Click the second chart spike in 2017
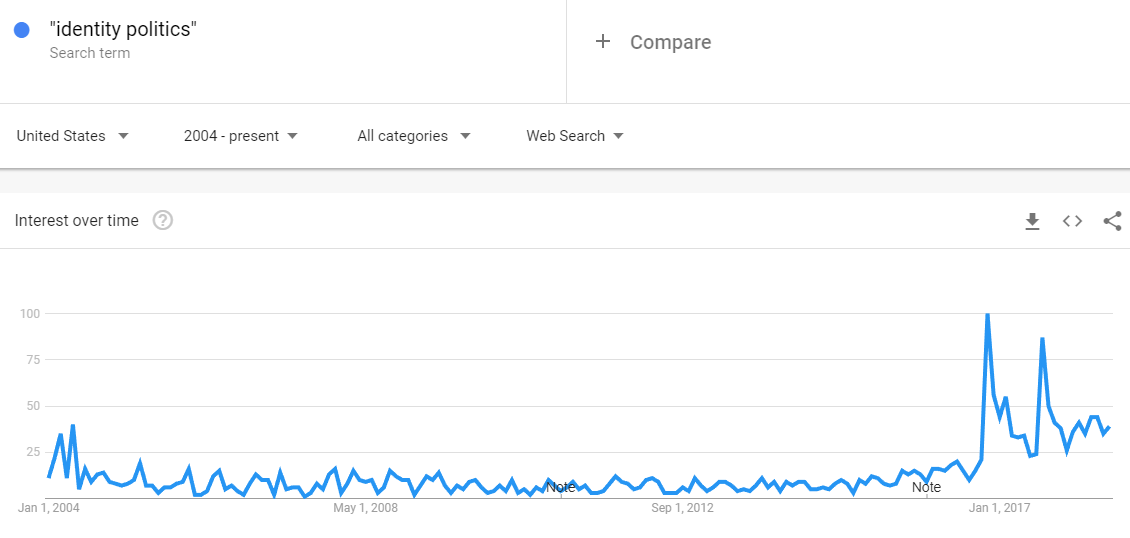Image resolution: width=1130 pixels, height=538 pixels. click(x=1042, y=339)
